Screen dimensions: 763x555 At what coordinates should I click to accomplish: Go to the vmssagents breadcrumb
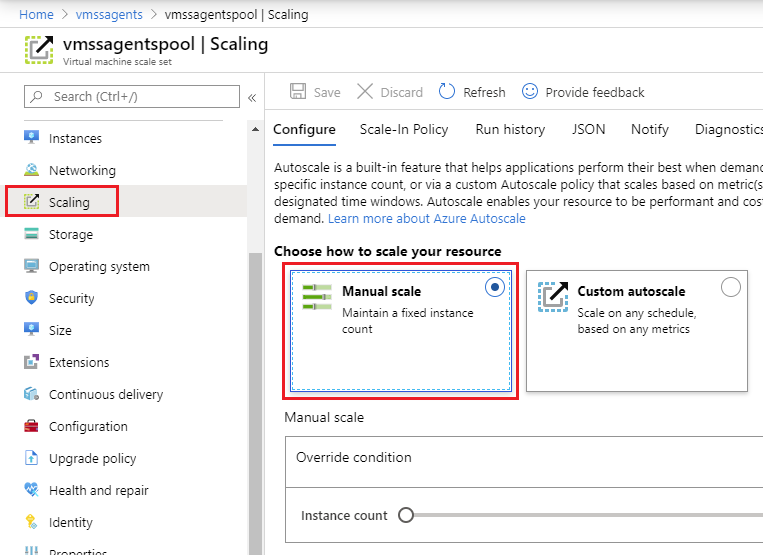109,15
